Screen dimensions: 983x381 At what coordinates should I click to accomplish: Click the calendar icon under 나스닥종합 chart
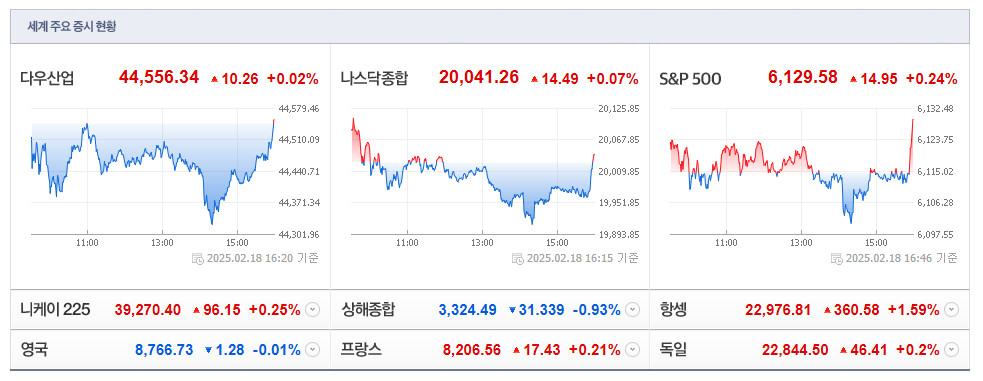point(517,258)
